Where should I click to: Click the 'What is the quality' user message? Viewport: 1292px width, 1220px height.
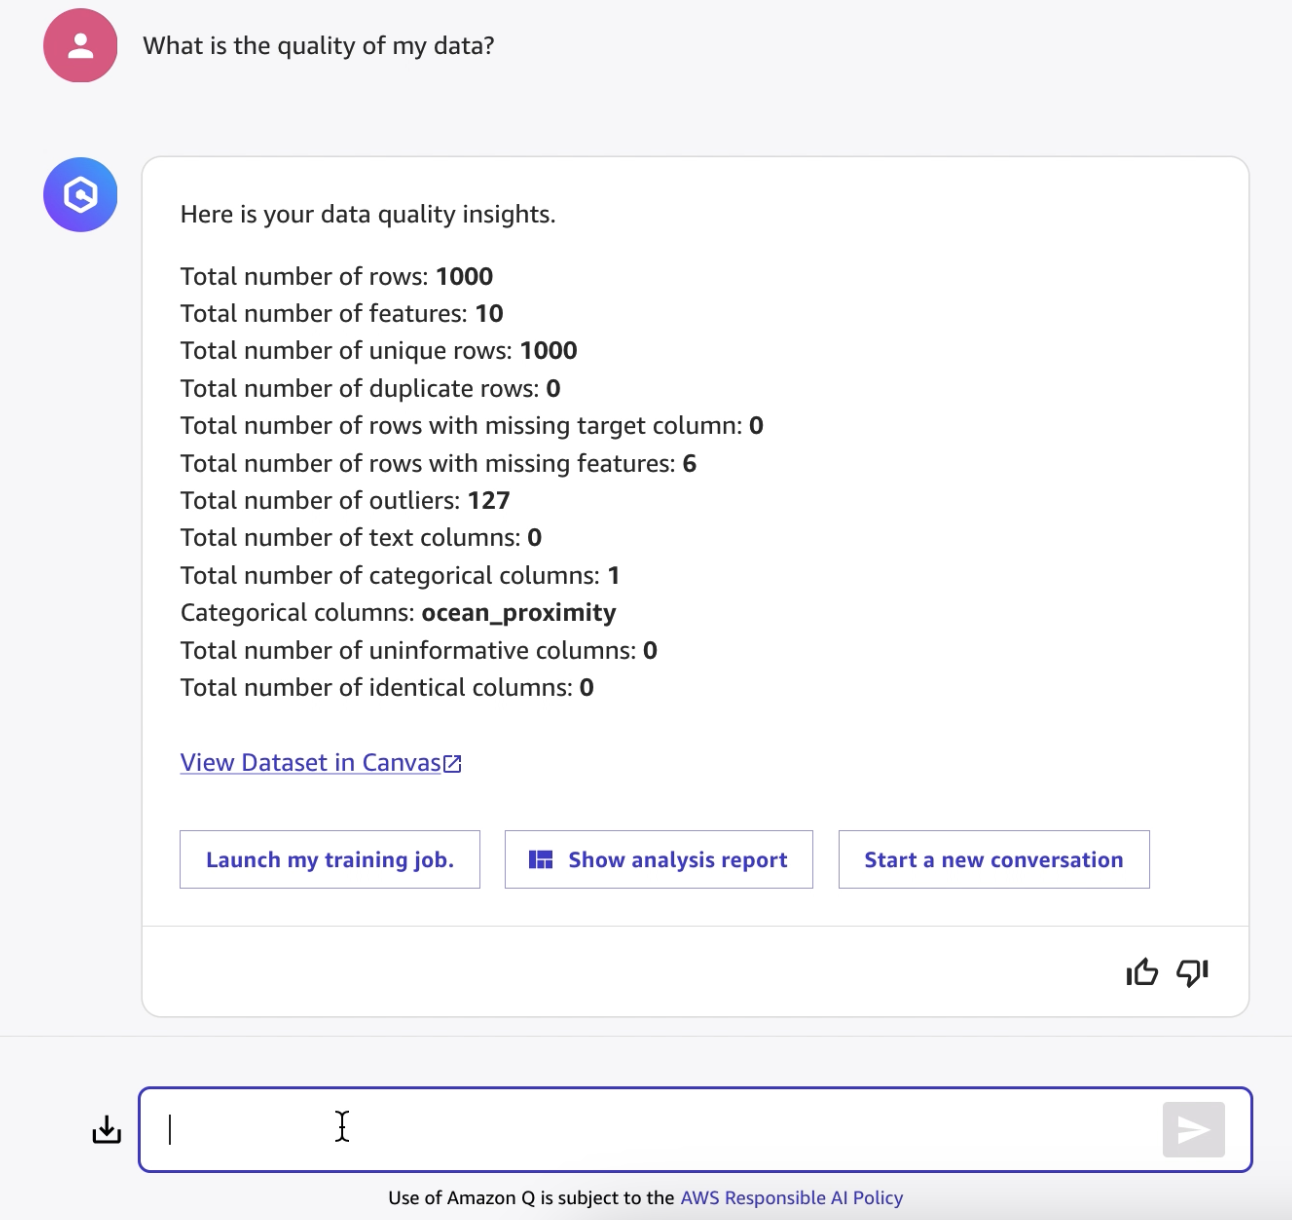318,46
